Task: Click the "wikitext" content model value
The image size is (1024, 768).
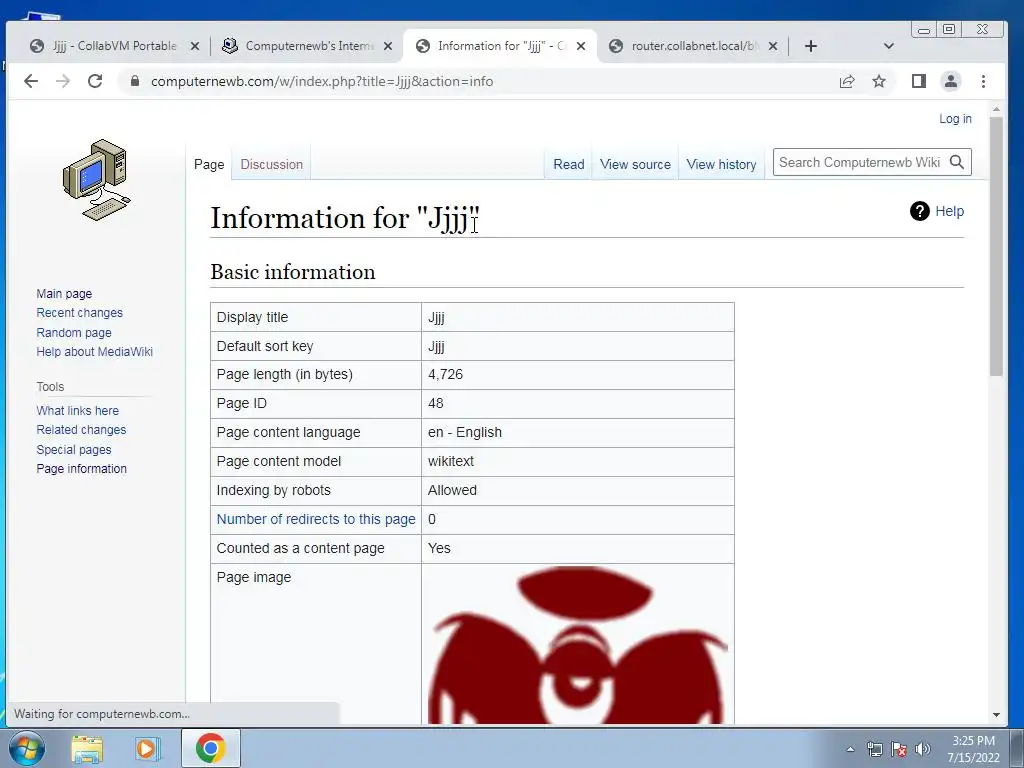Action: click(x=451, y=461)
